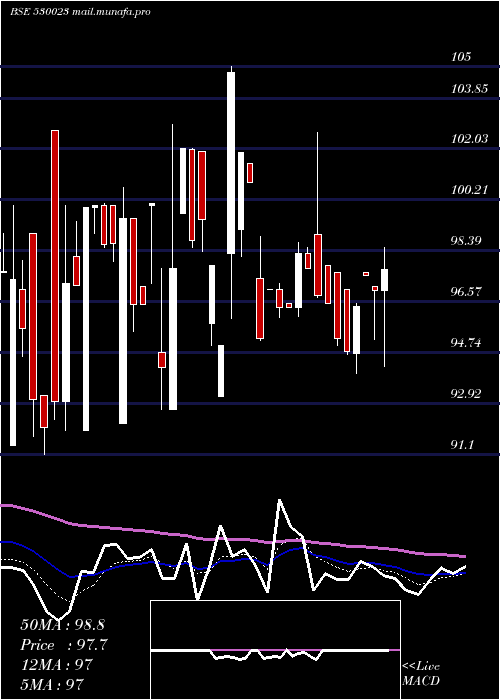The image size is (500, 700).
Task: Click the 103.85 price axis label
Action: (469, 89)
